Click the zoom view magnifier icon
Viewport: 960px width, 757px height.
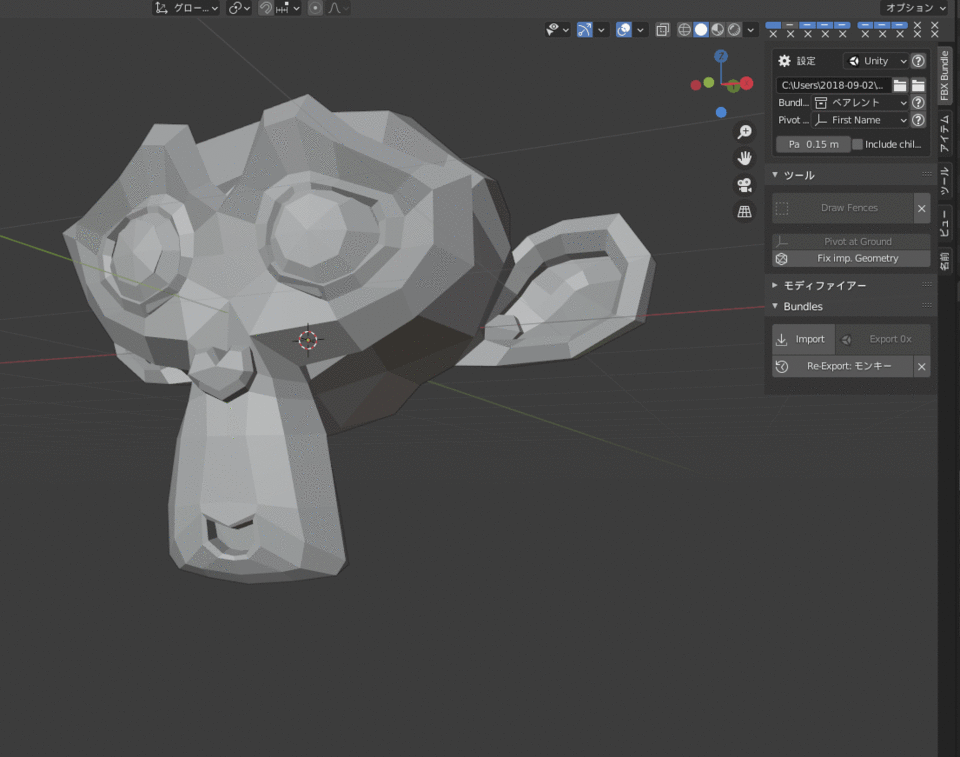click(744, 132)
